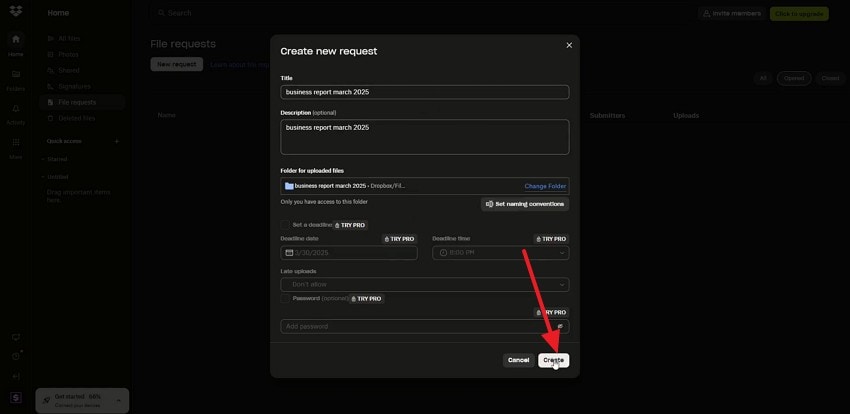This screenshot has width=850, height=414.
Task: Collapse the Starred section
Action: click(43, 159)
